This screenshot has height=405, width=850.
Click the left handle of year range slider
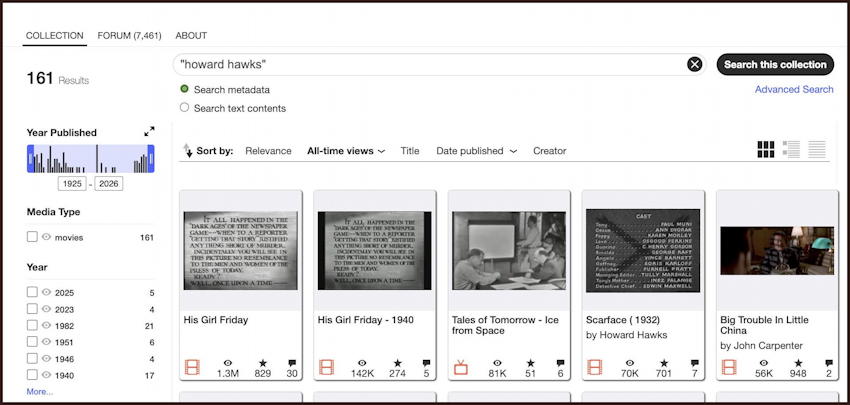(30, 158)
